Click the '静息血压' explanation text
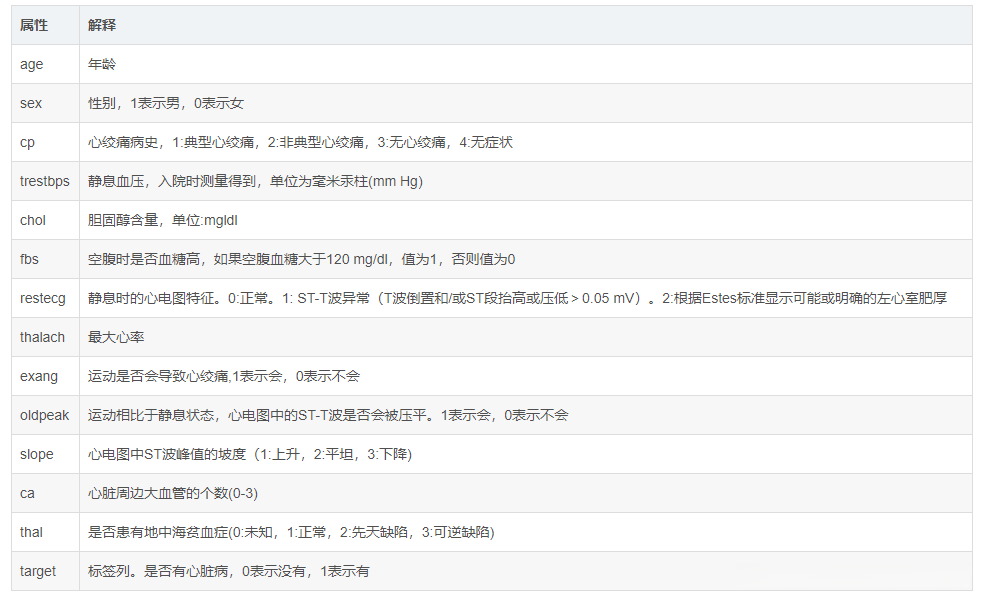The height and width of the screenshot is (596, 983). pyautogui.click(x=116, y=181)
